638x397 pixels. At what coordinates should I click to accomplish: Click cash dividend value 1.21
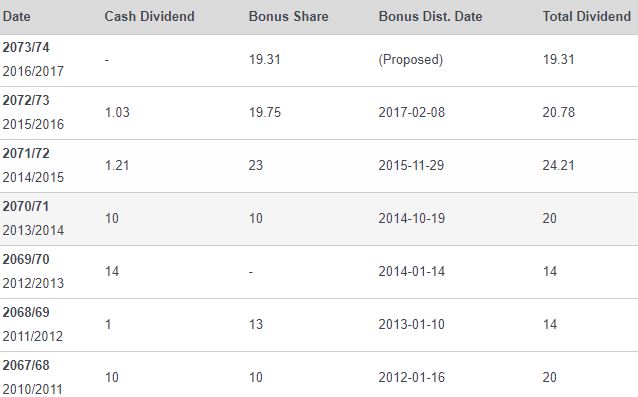117,166
